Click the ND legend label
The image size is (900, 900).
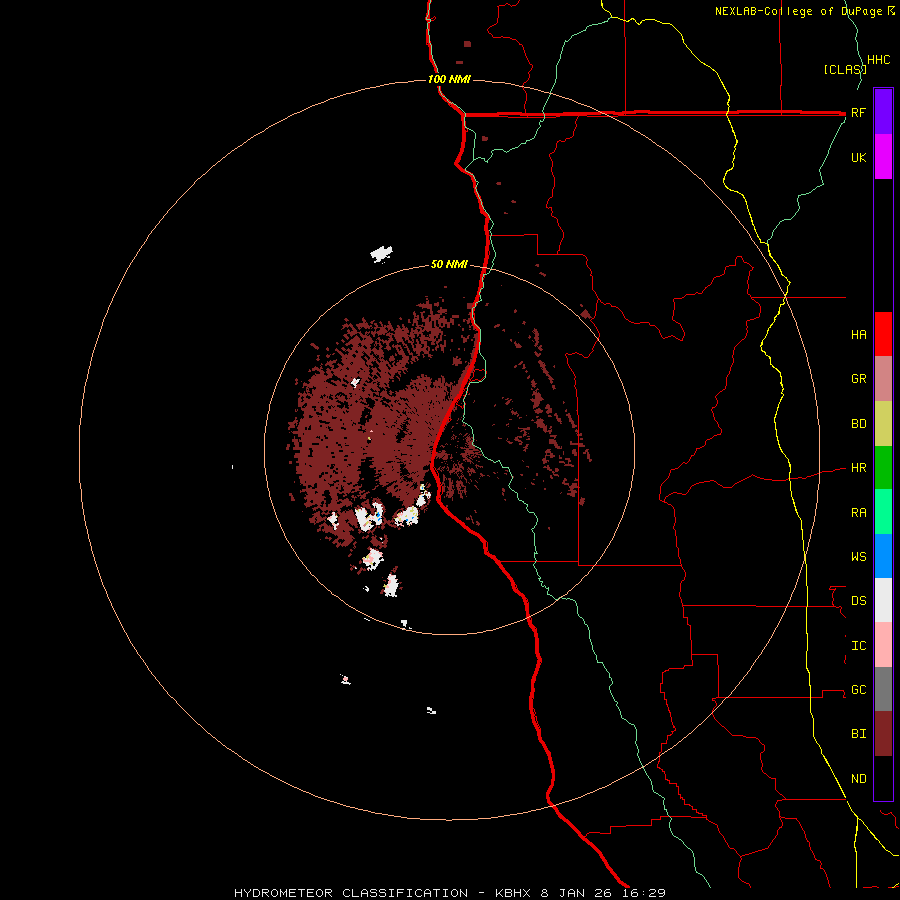pos(858,778)
